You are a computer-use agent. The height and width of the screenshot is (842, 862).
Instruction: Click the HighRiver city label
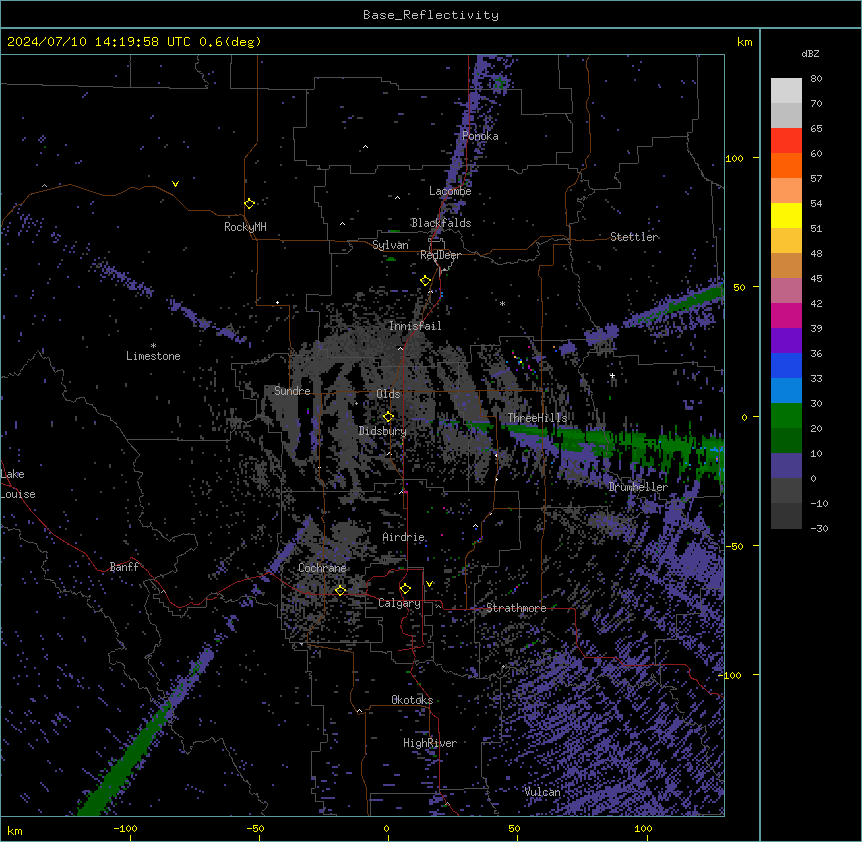pyautogui.click(x=430, y=743)
